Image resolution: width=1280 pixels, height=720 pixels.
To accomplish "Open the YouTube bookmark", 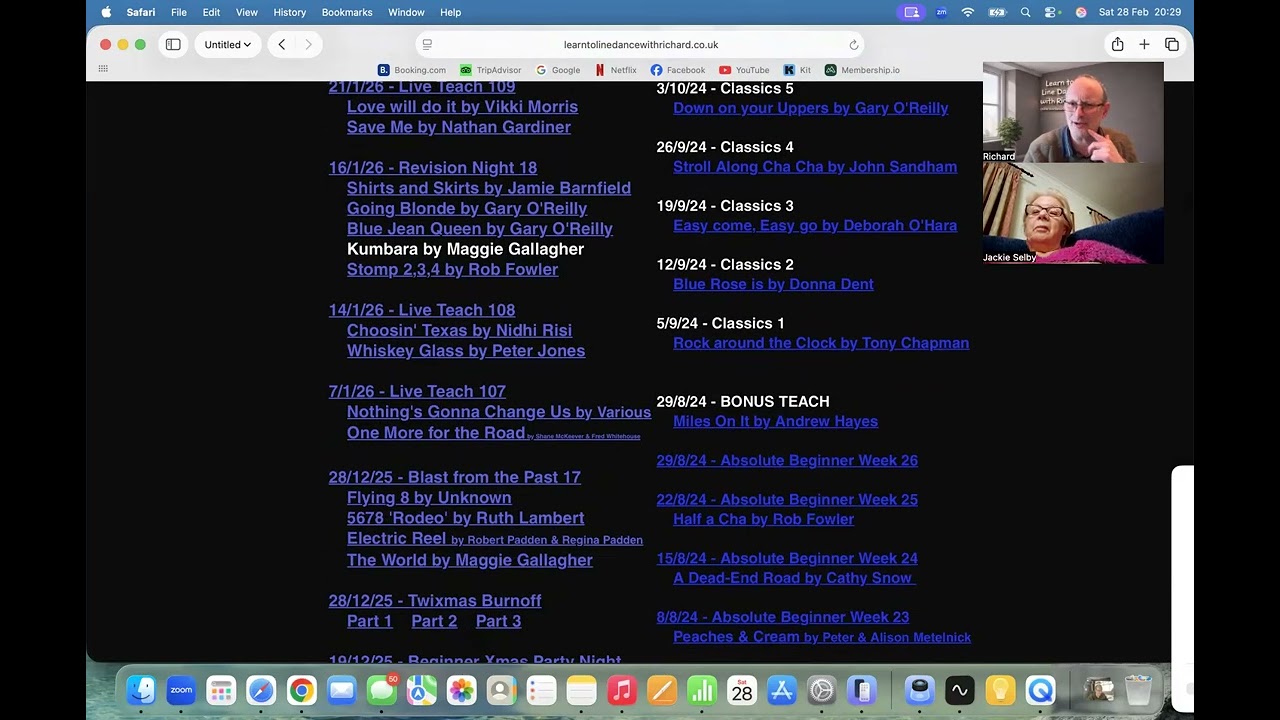I will point(745,70).
